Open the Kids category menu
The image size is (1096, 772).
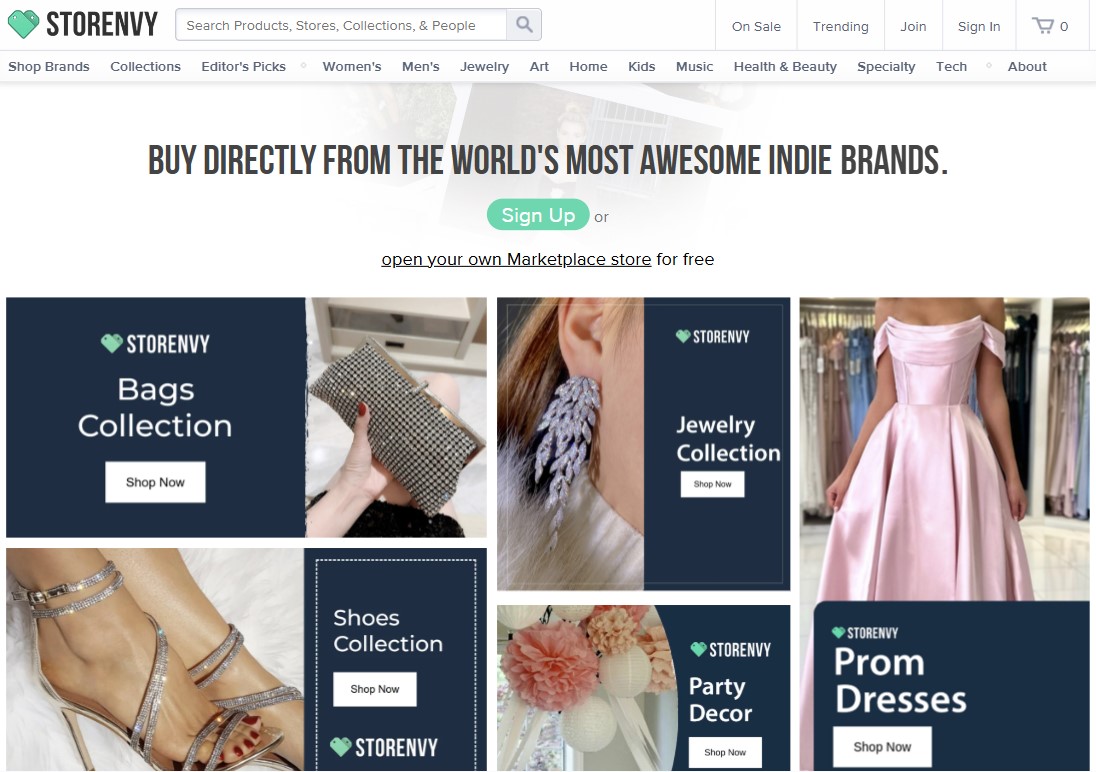tap(641, 66)
